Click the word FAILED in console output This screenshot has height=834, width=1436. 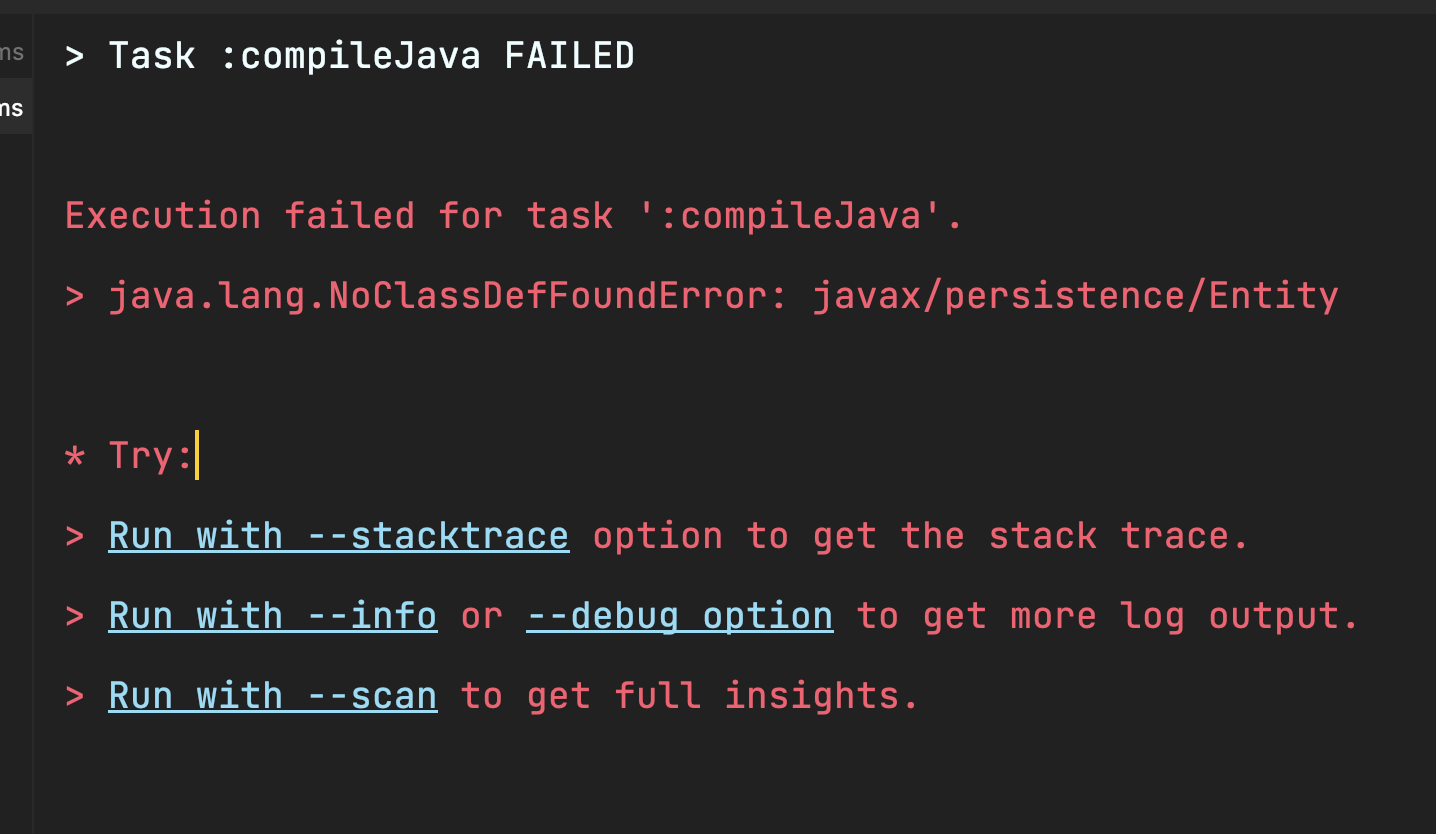coord(569,56)
